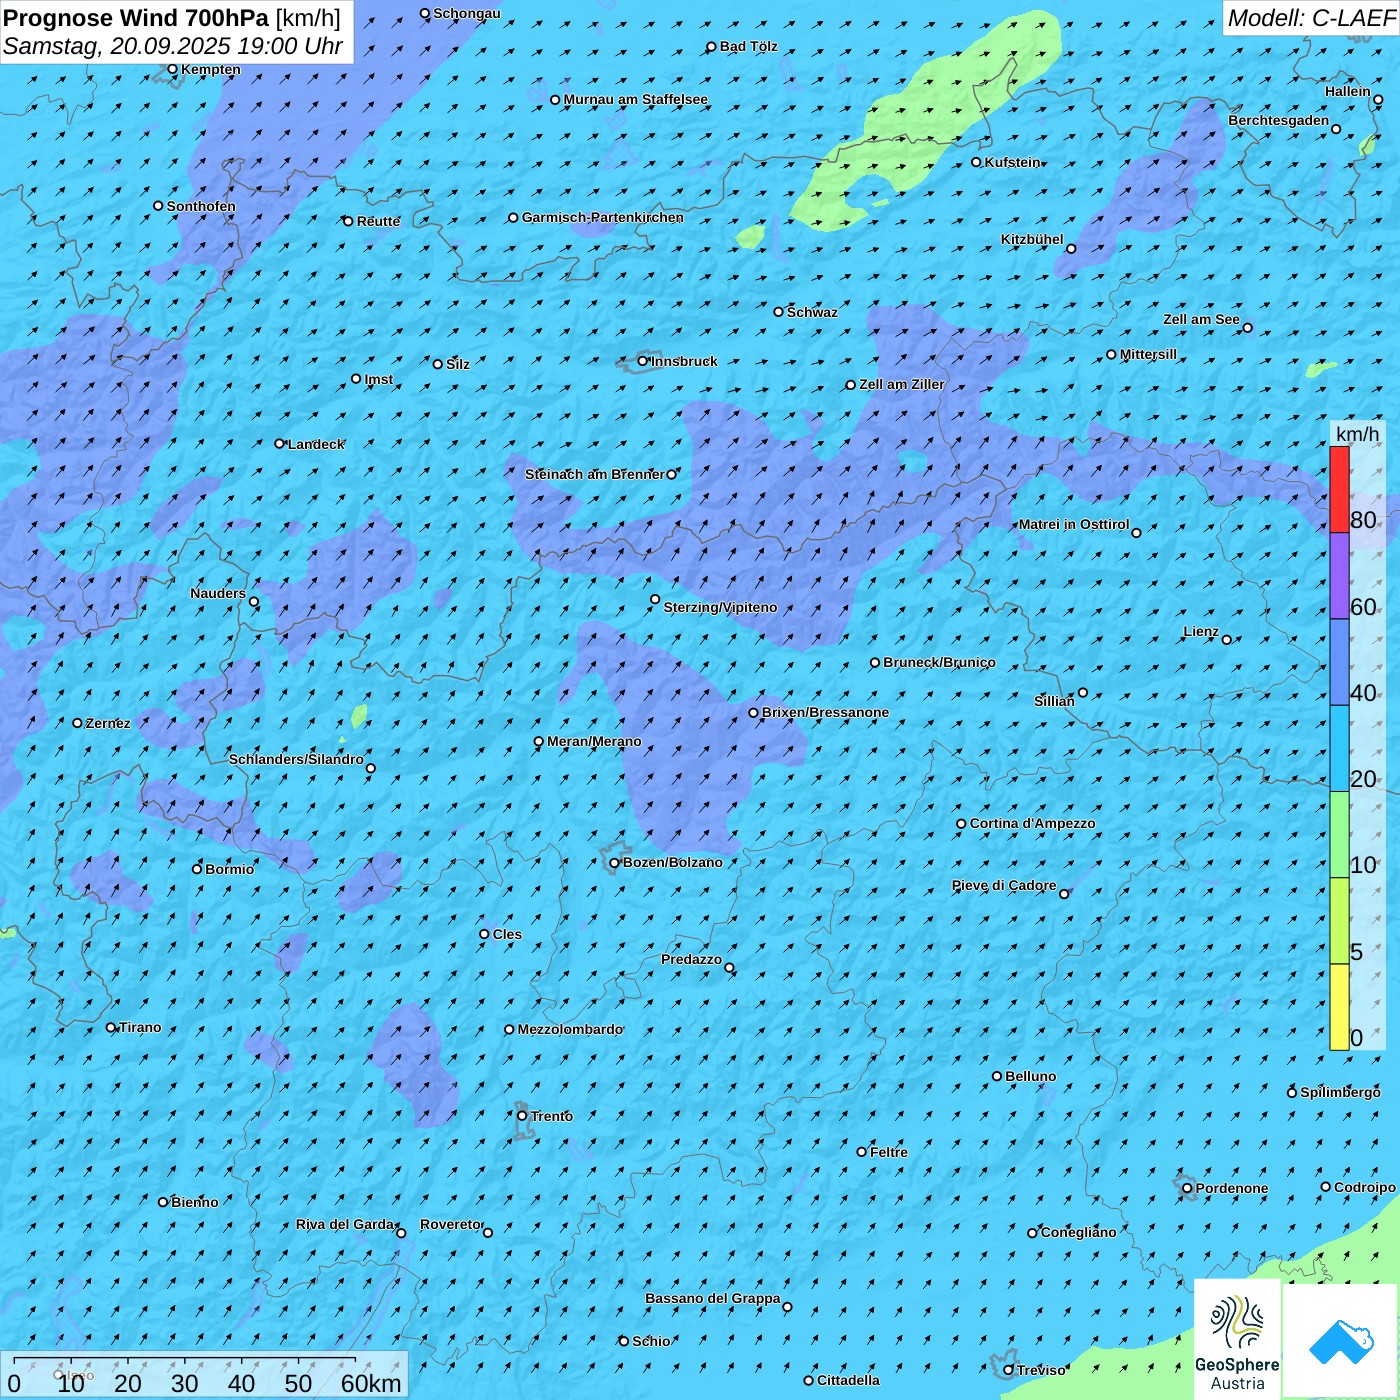Click the 'Meran/Merano' label
The height and width of the screenshot is (1400, 1400).
[x=594, y=741]
